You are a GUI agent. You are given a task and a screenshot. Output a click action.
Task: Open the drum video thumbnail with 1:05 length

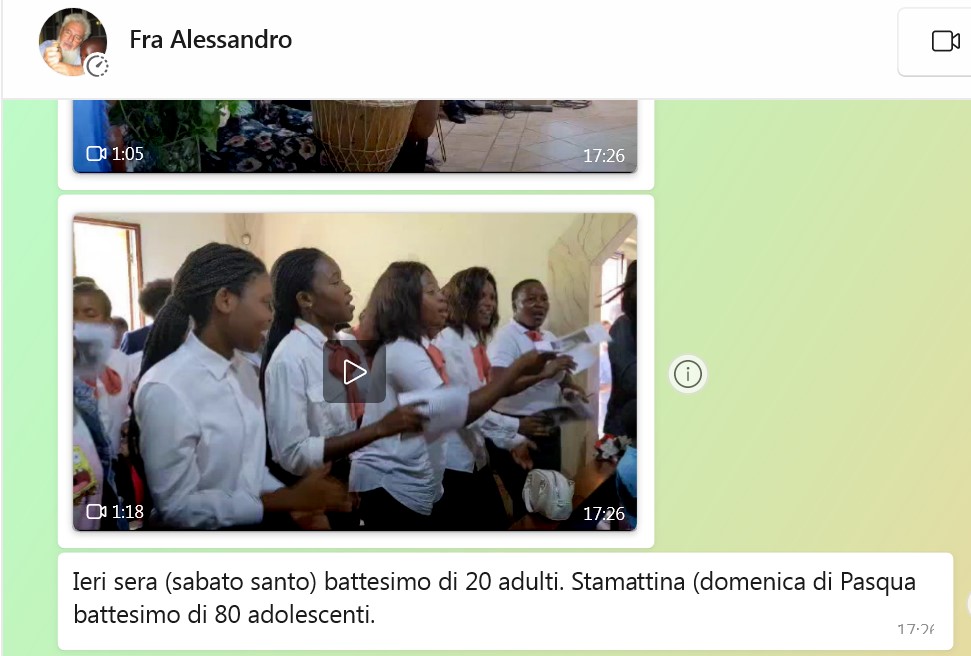pos(355,136)
